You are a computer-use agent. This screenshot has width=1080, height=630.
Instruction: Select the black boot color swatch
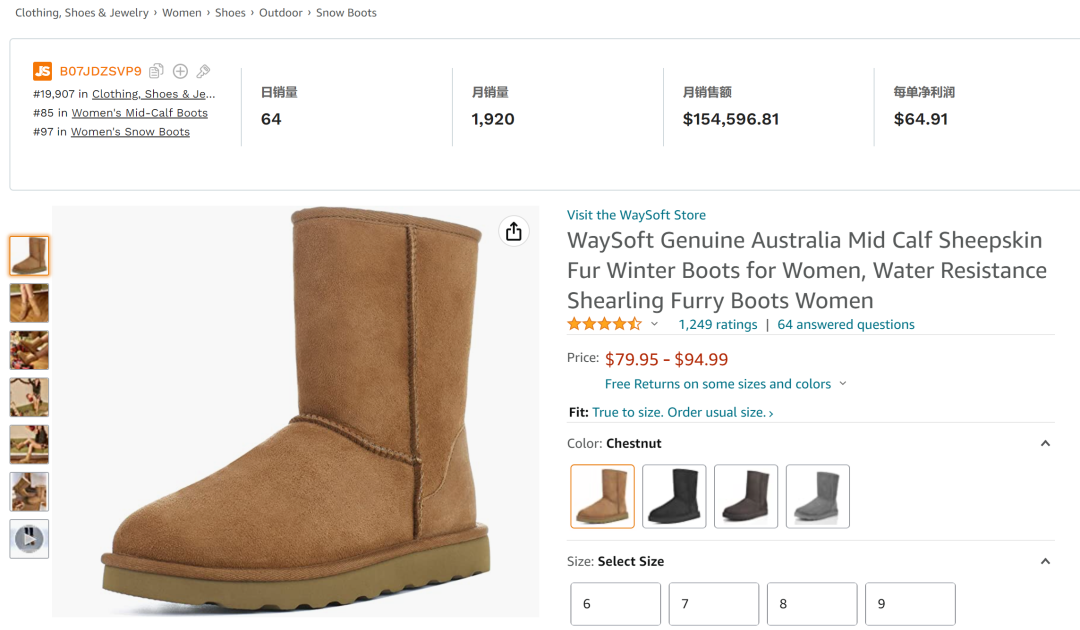pos(674,496)
